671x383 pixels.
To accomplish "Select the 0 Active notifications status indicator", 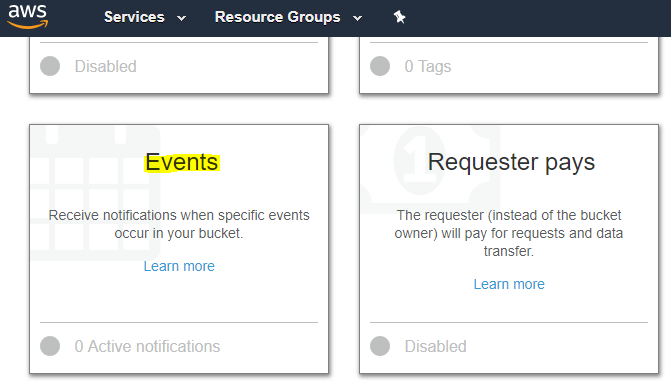I will [x=50, y=346].
